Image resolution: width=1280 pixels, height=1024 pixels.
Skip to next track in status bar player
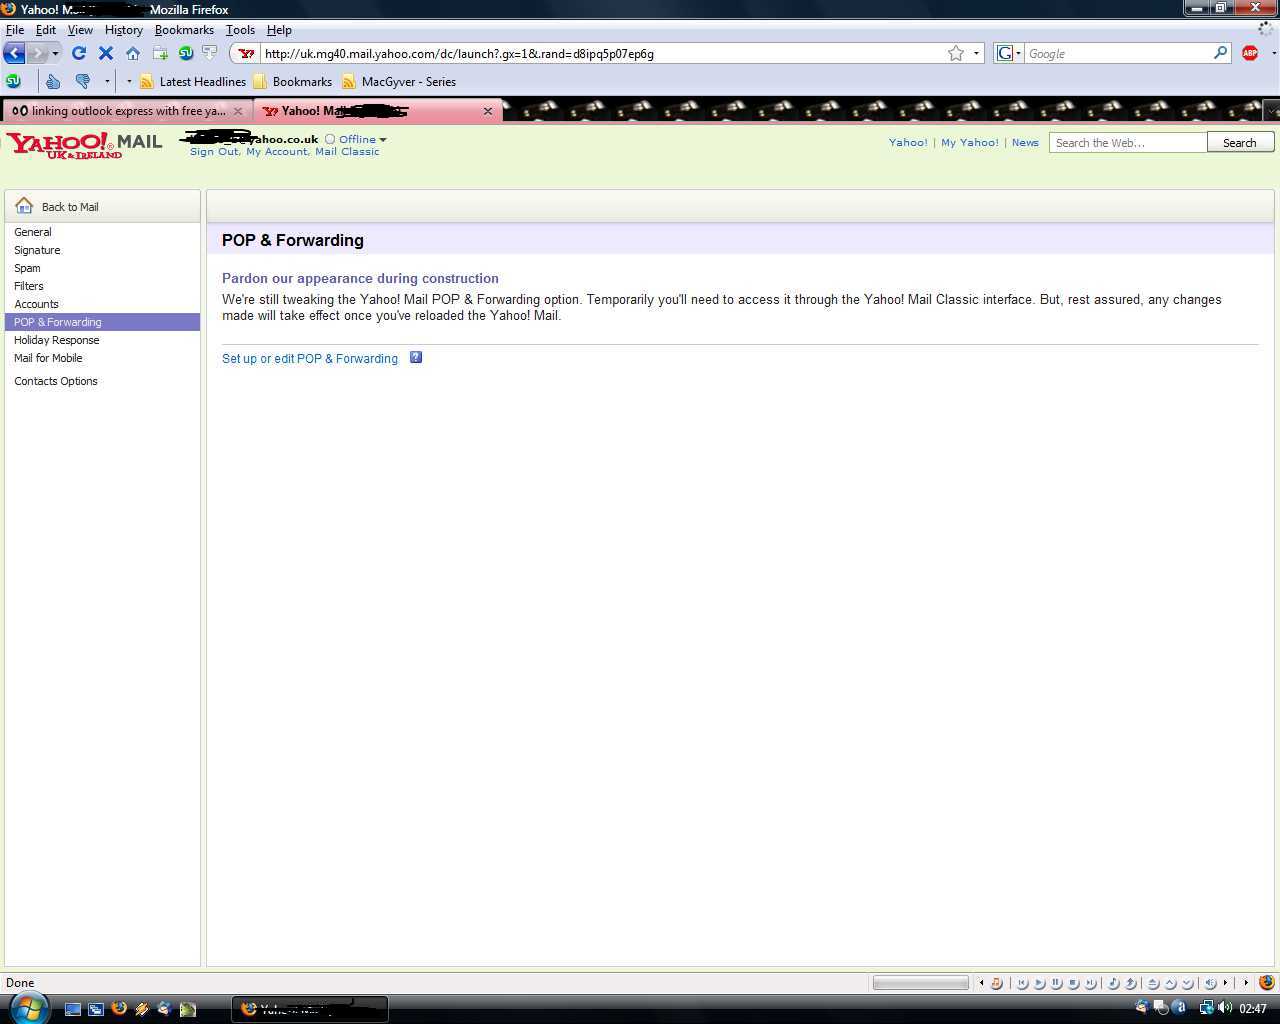(x=1090, y=983)
